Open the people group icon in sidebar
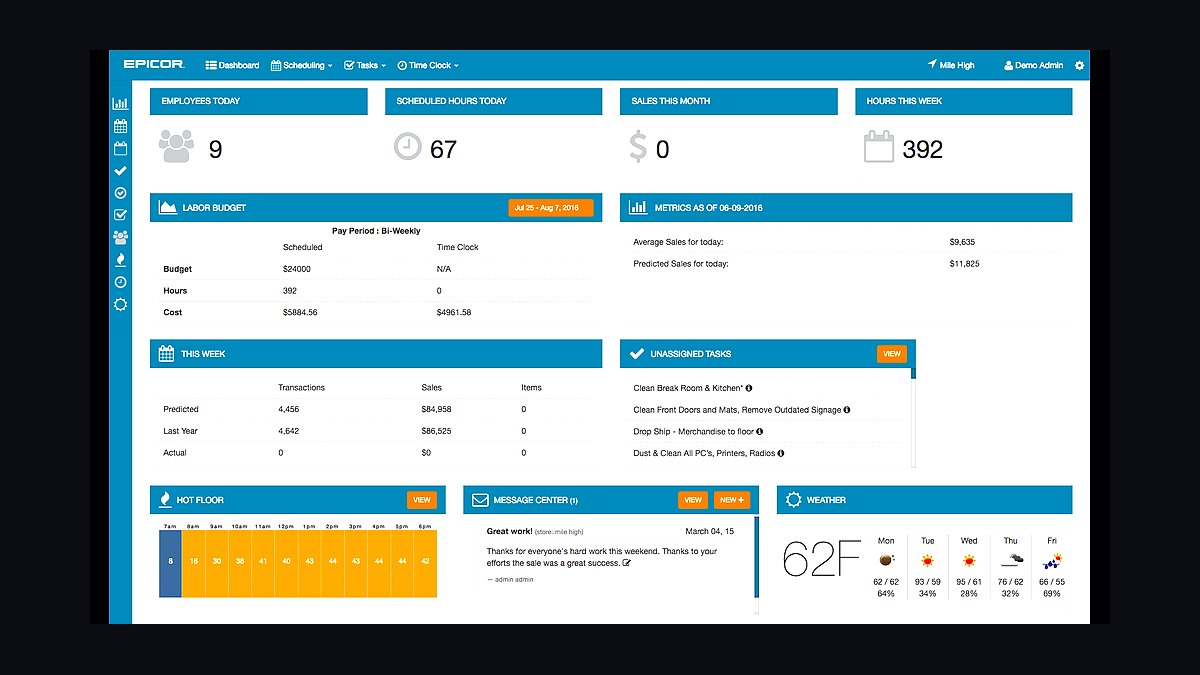This screenshot has height=675, width=1200. pos(120,238)
